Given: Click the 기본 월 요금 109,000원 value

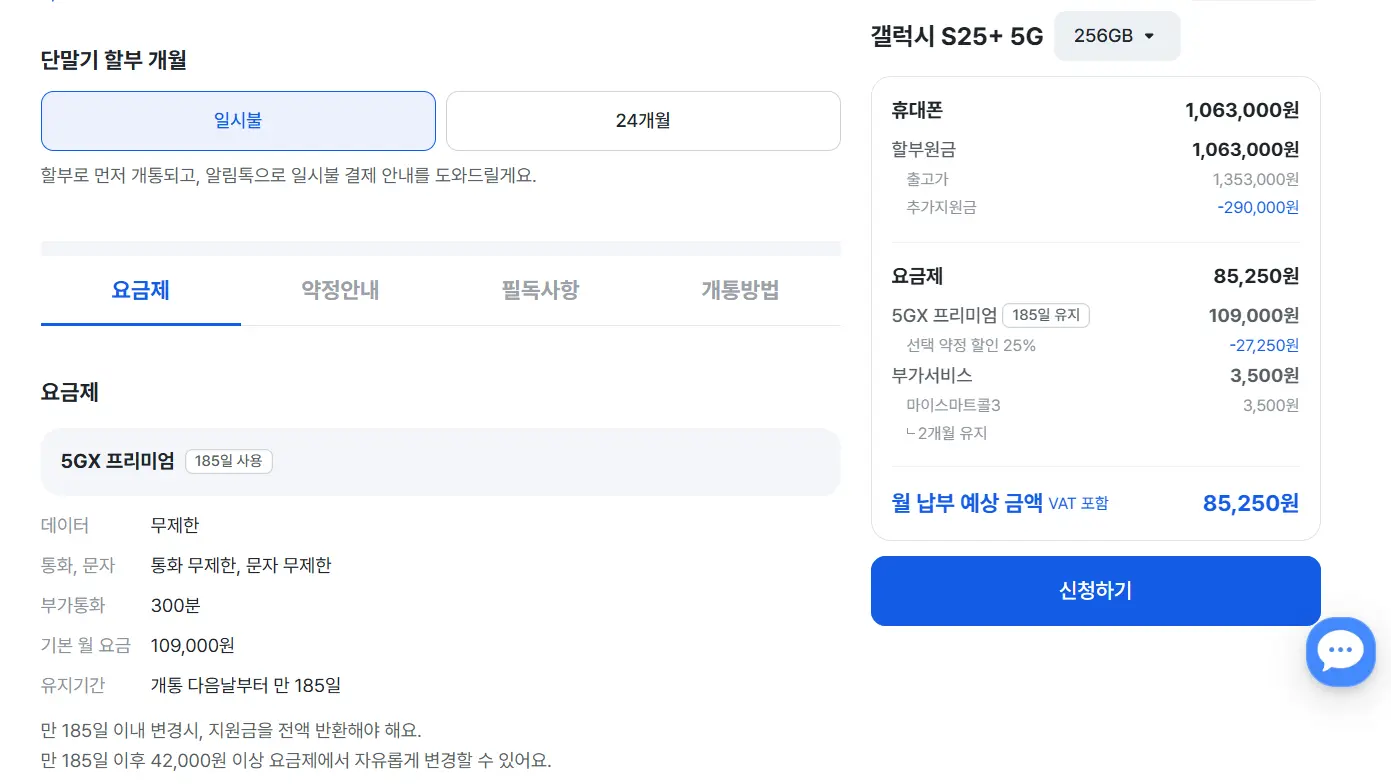Looking at the screenshot, I should 193,646.
